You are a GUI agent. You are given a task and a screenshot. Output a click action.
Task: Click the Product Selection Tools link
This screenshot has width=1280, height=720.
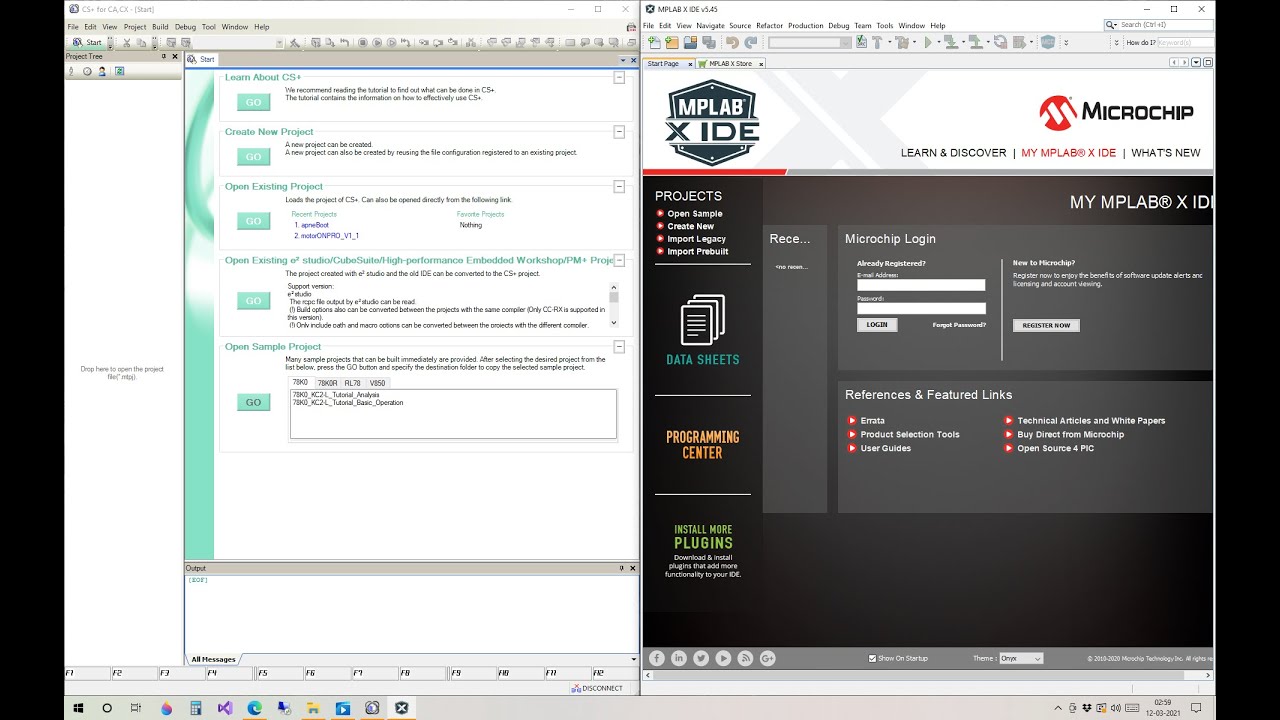coord(910,434)
